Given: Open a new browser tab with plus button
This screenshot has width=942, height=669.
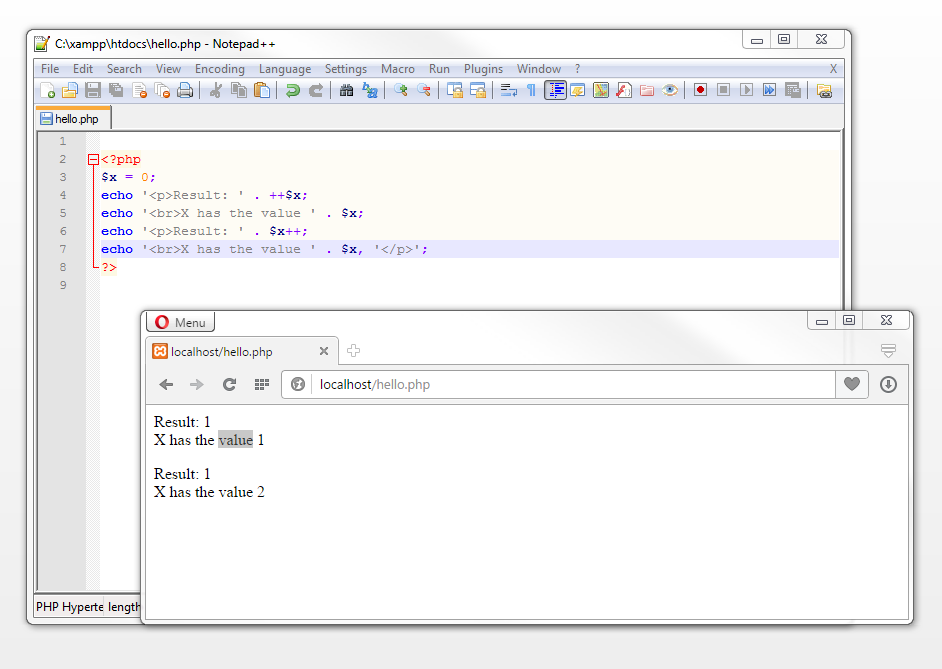Looking at the screenshot, I should pyautogui.click(x=353, y=351).
